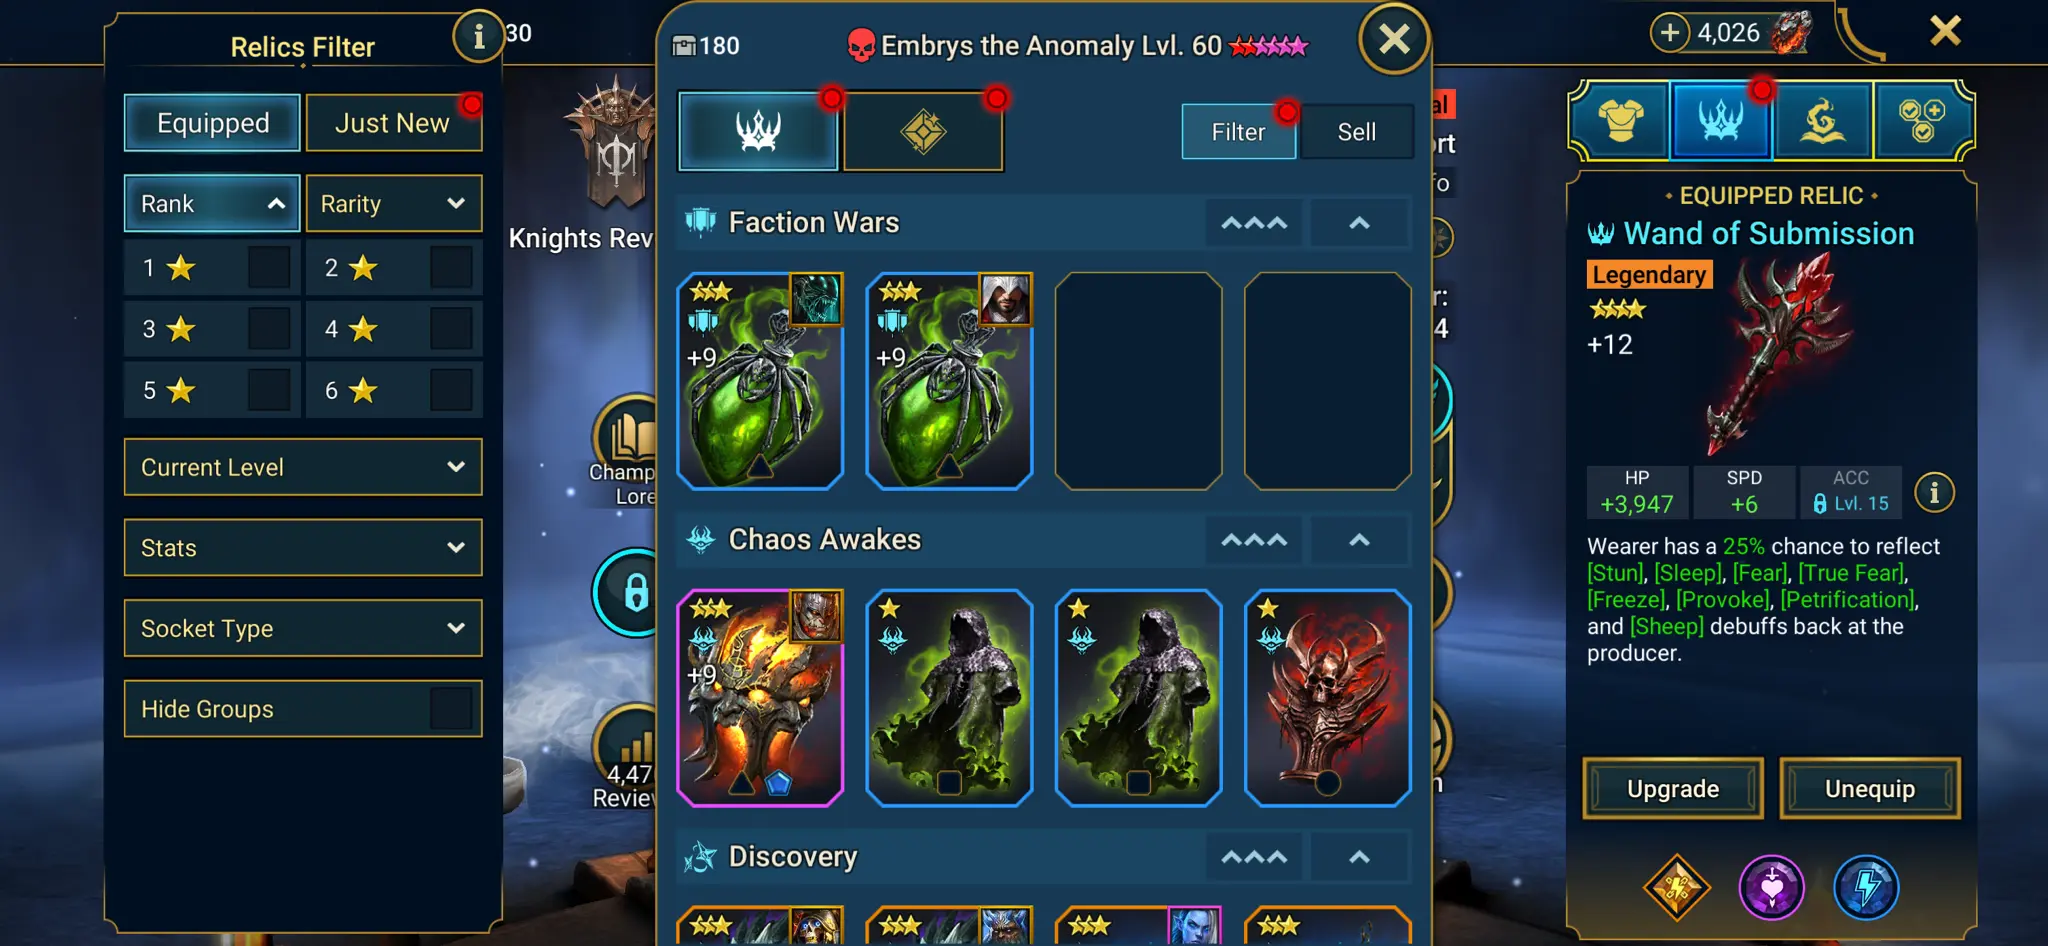Switch to the Equipped filter tab
2048x946 pixels.
point(212,123)
